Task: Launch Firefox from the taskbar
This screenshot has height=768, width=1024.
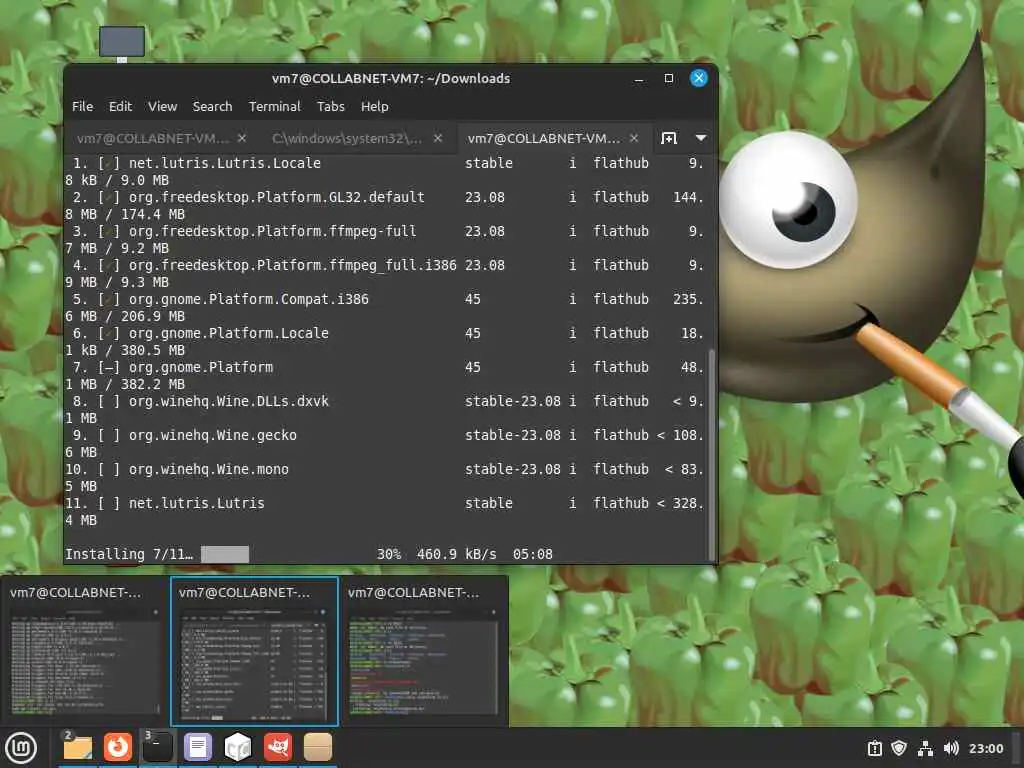Action: pos(118,747)
